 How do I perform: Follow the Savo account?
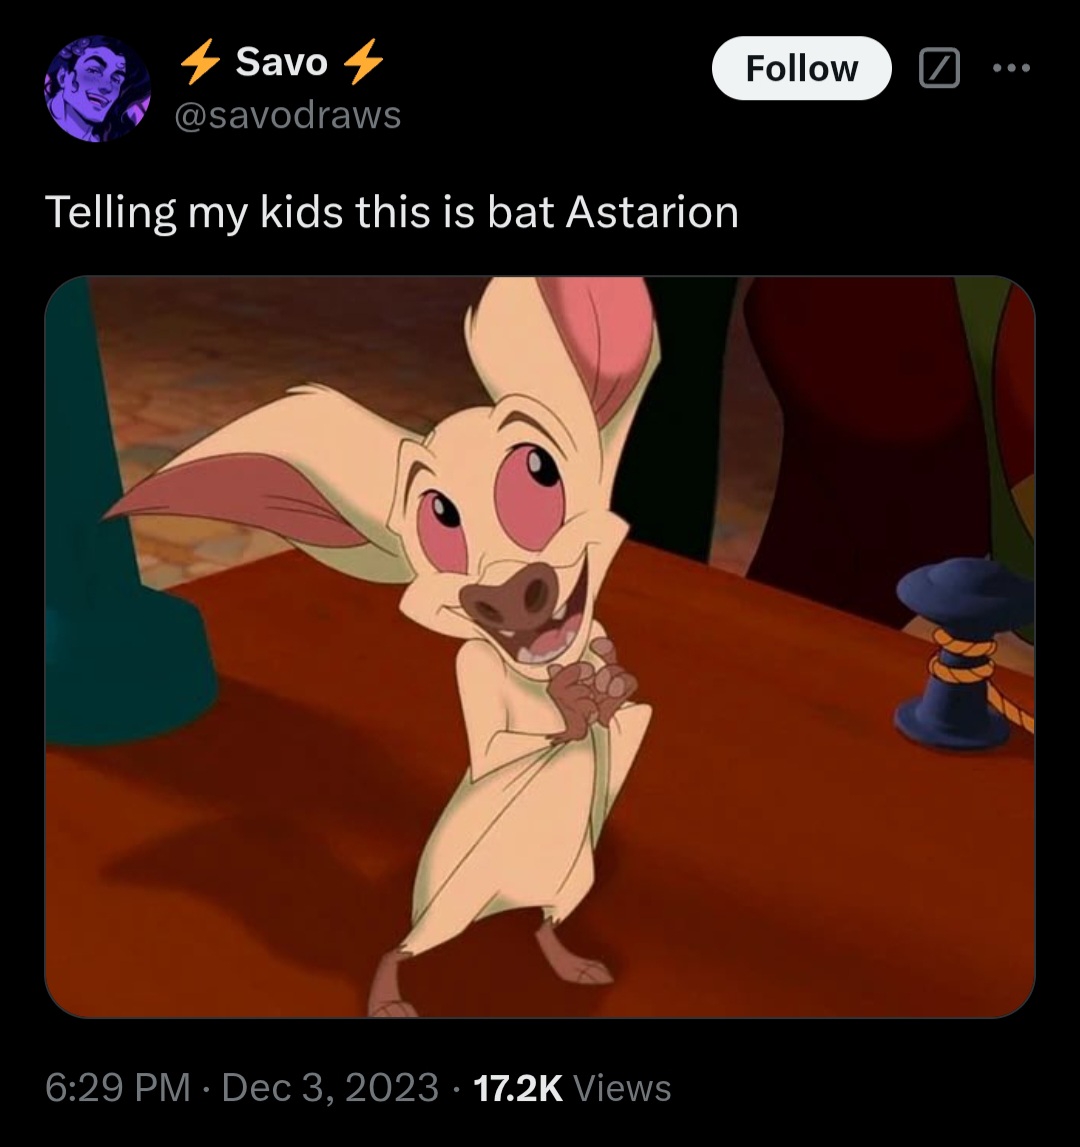point(801,68)
